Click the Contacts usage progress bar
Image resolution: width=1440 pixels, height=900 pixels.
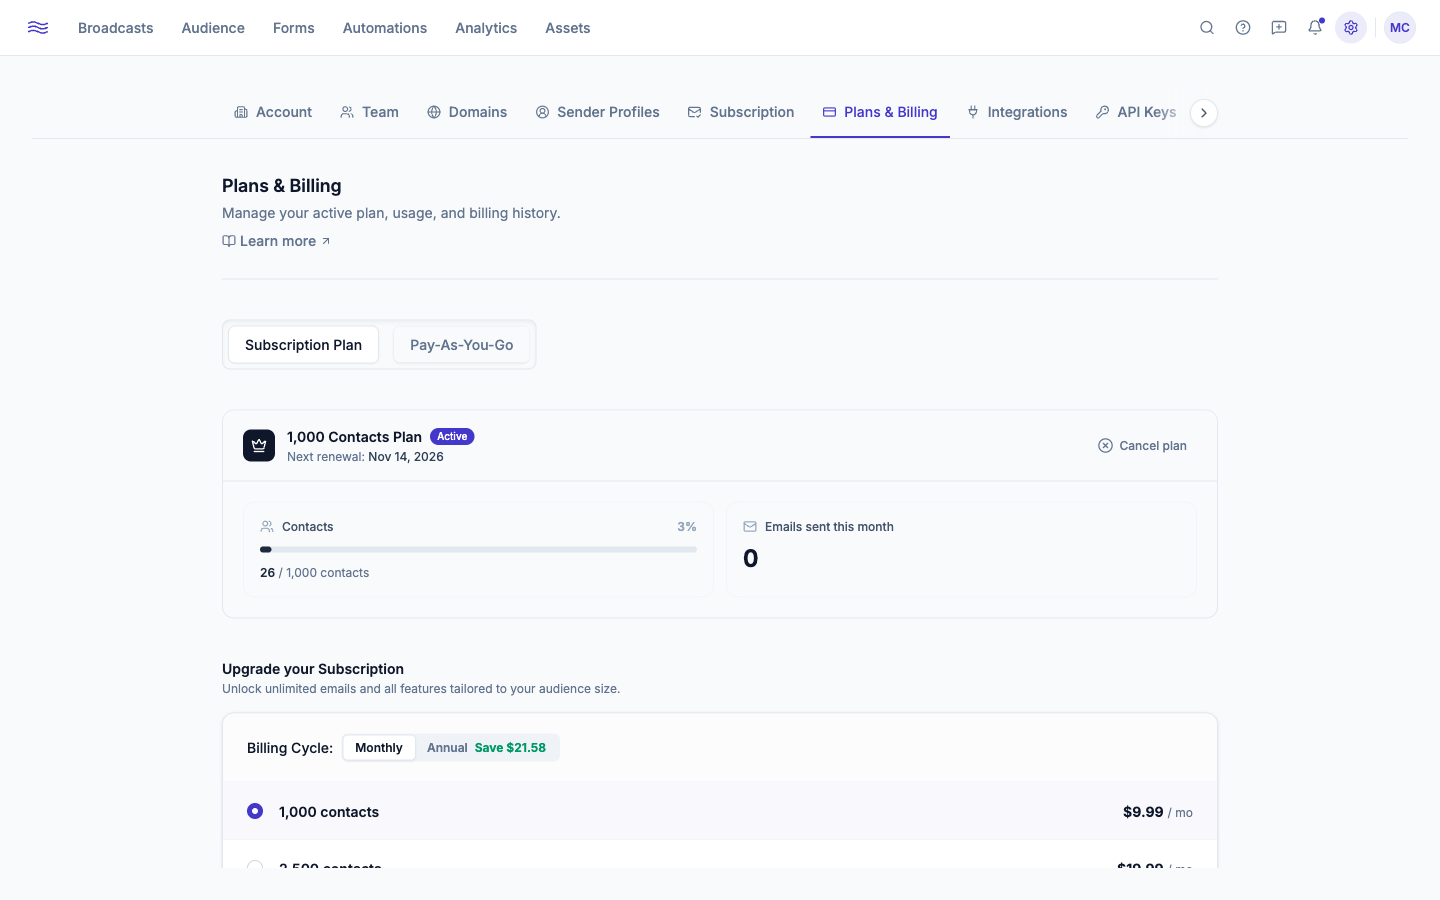478,549
